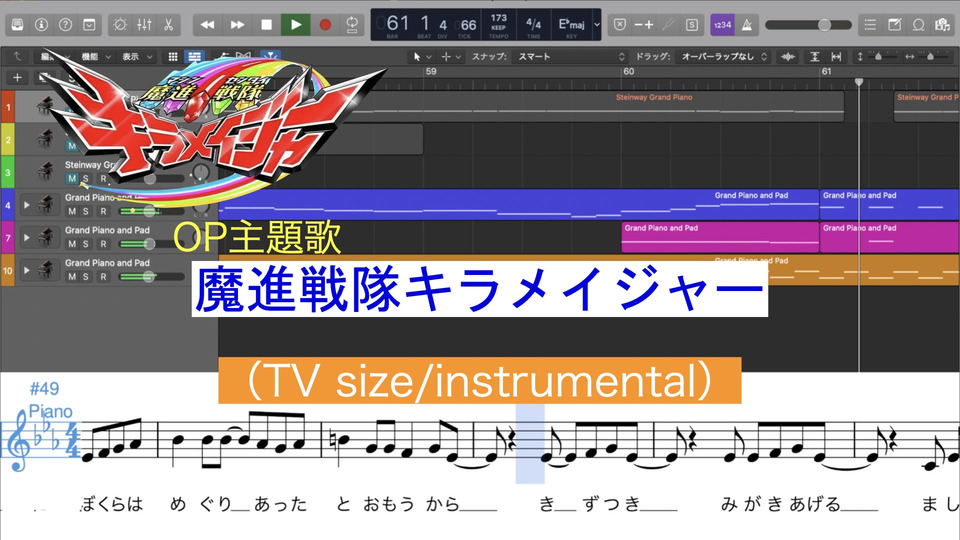Open the 表示 view menu
Screen dimensions: 960x540
[x=137, y=56]
